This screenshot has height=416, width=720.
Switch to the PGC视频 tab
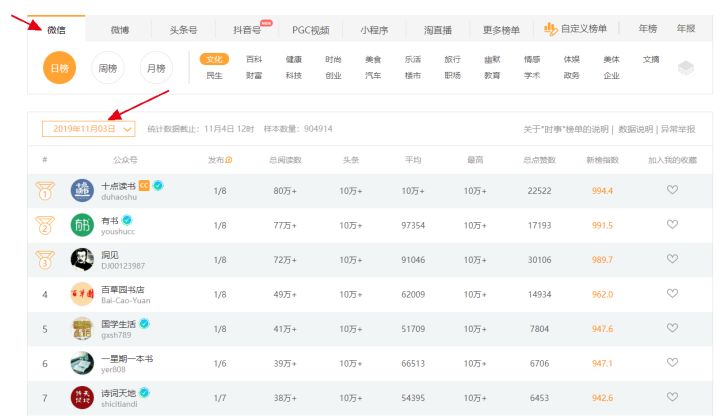(311, 30)
